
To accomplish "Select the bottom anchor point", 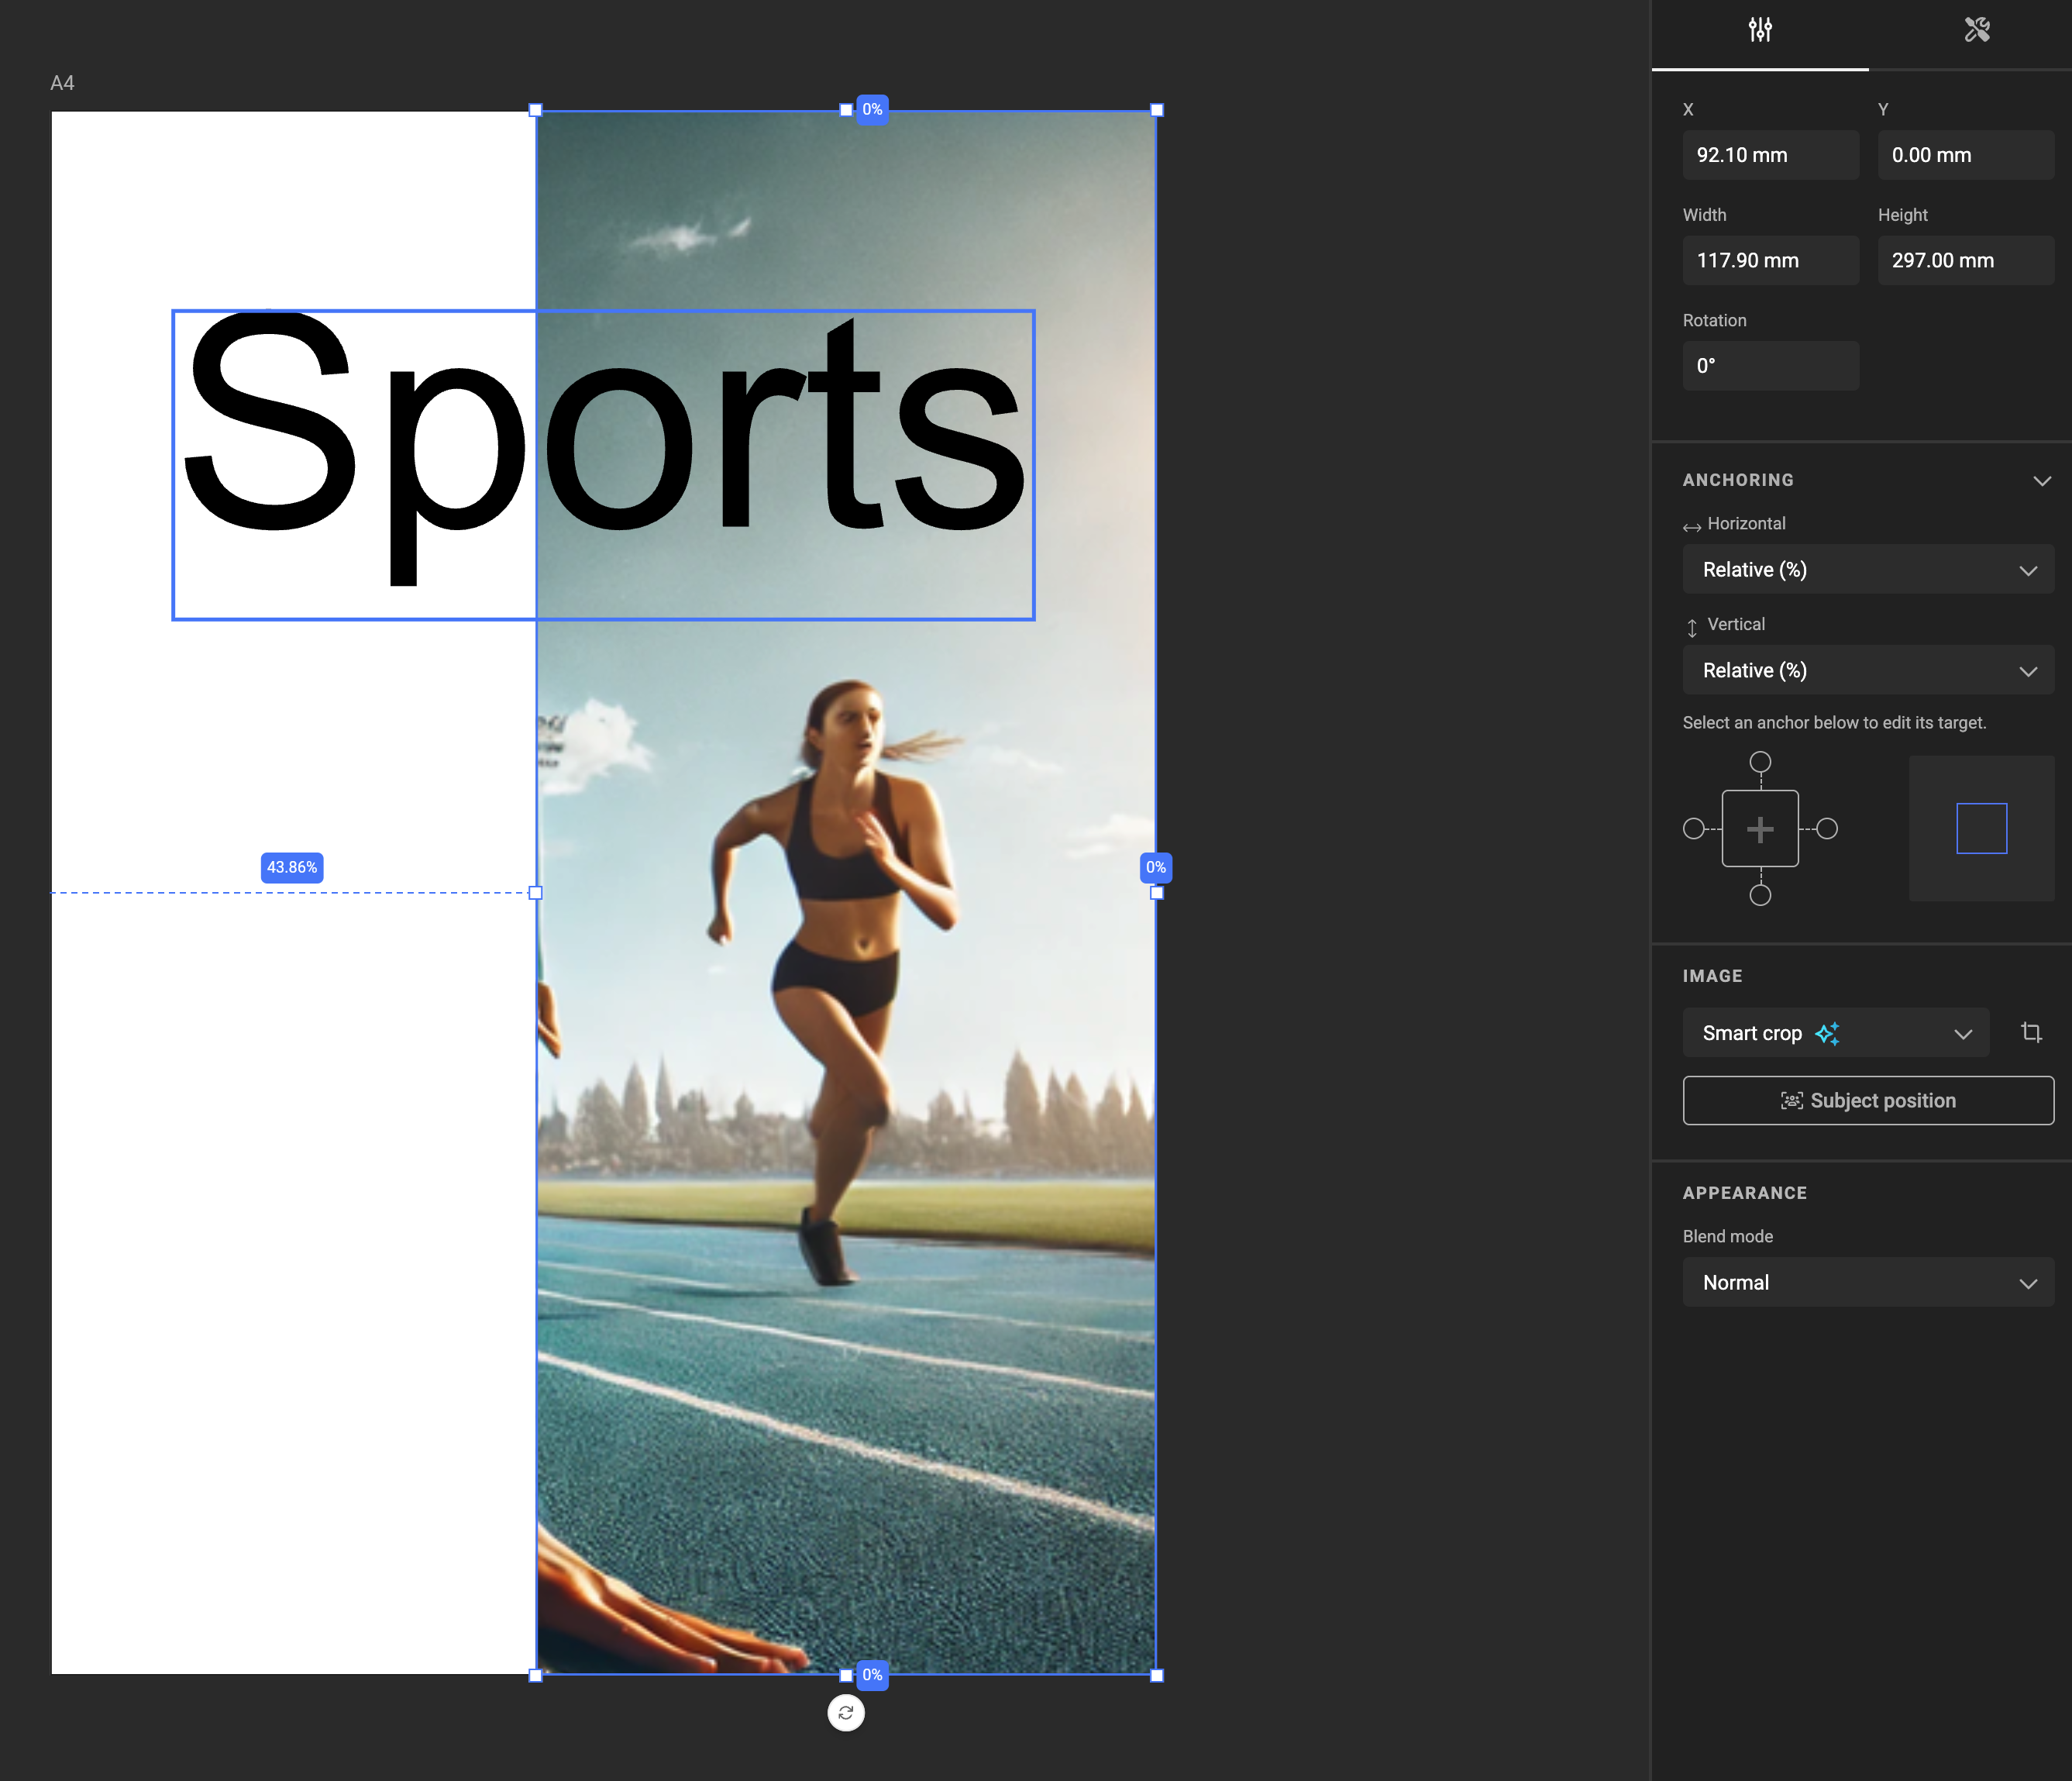I will coord(1760,895).
